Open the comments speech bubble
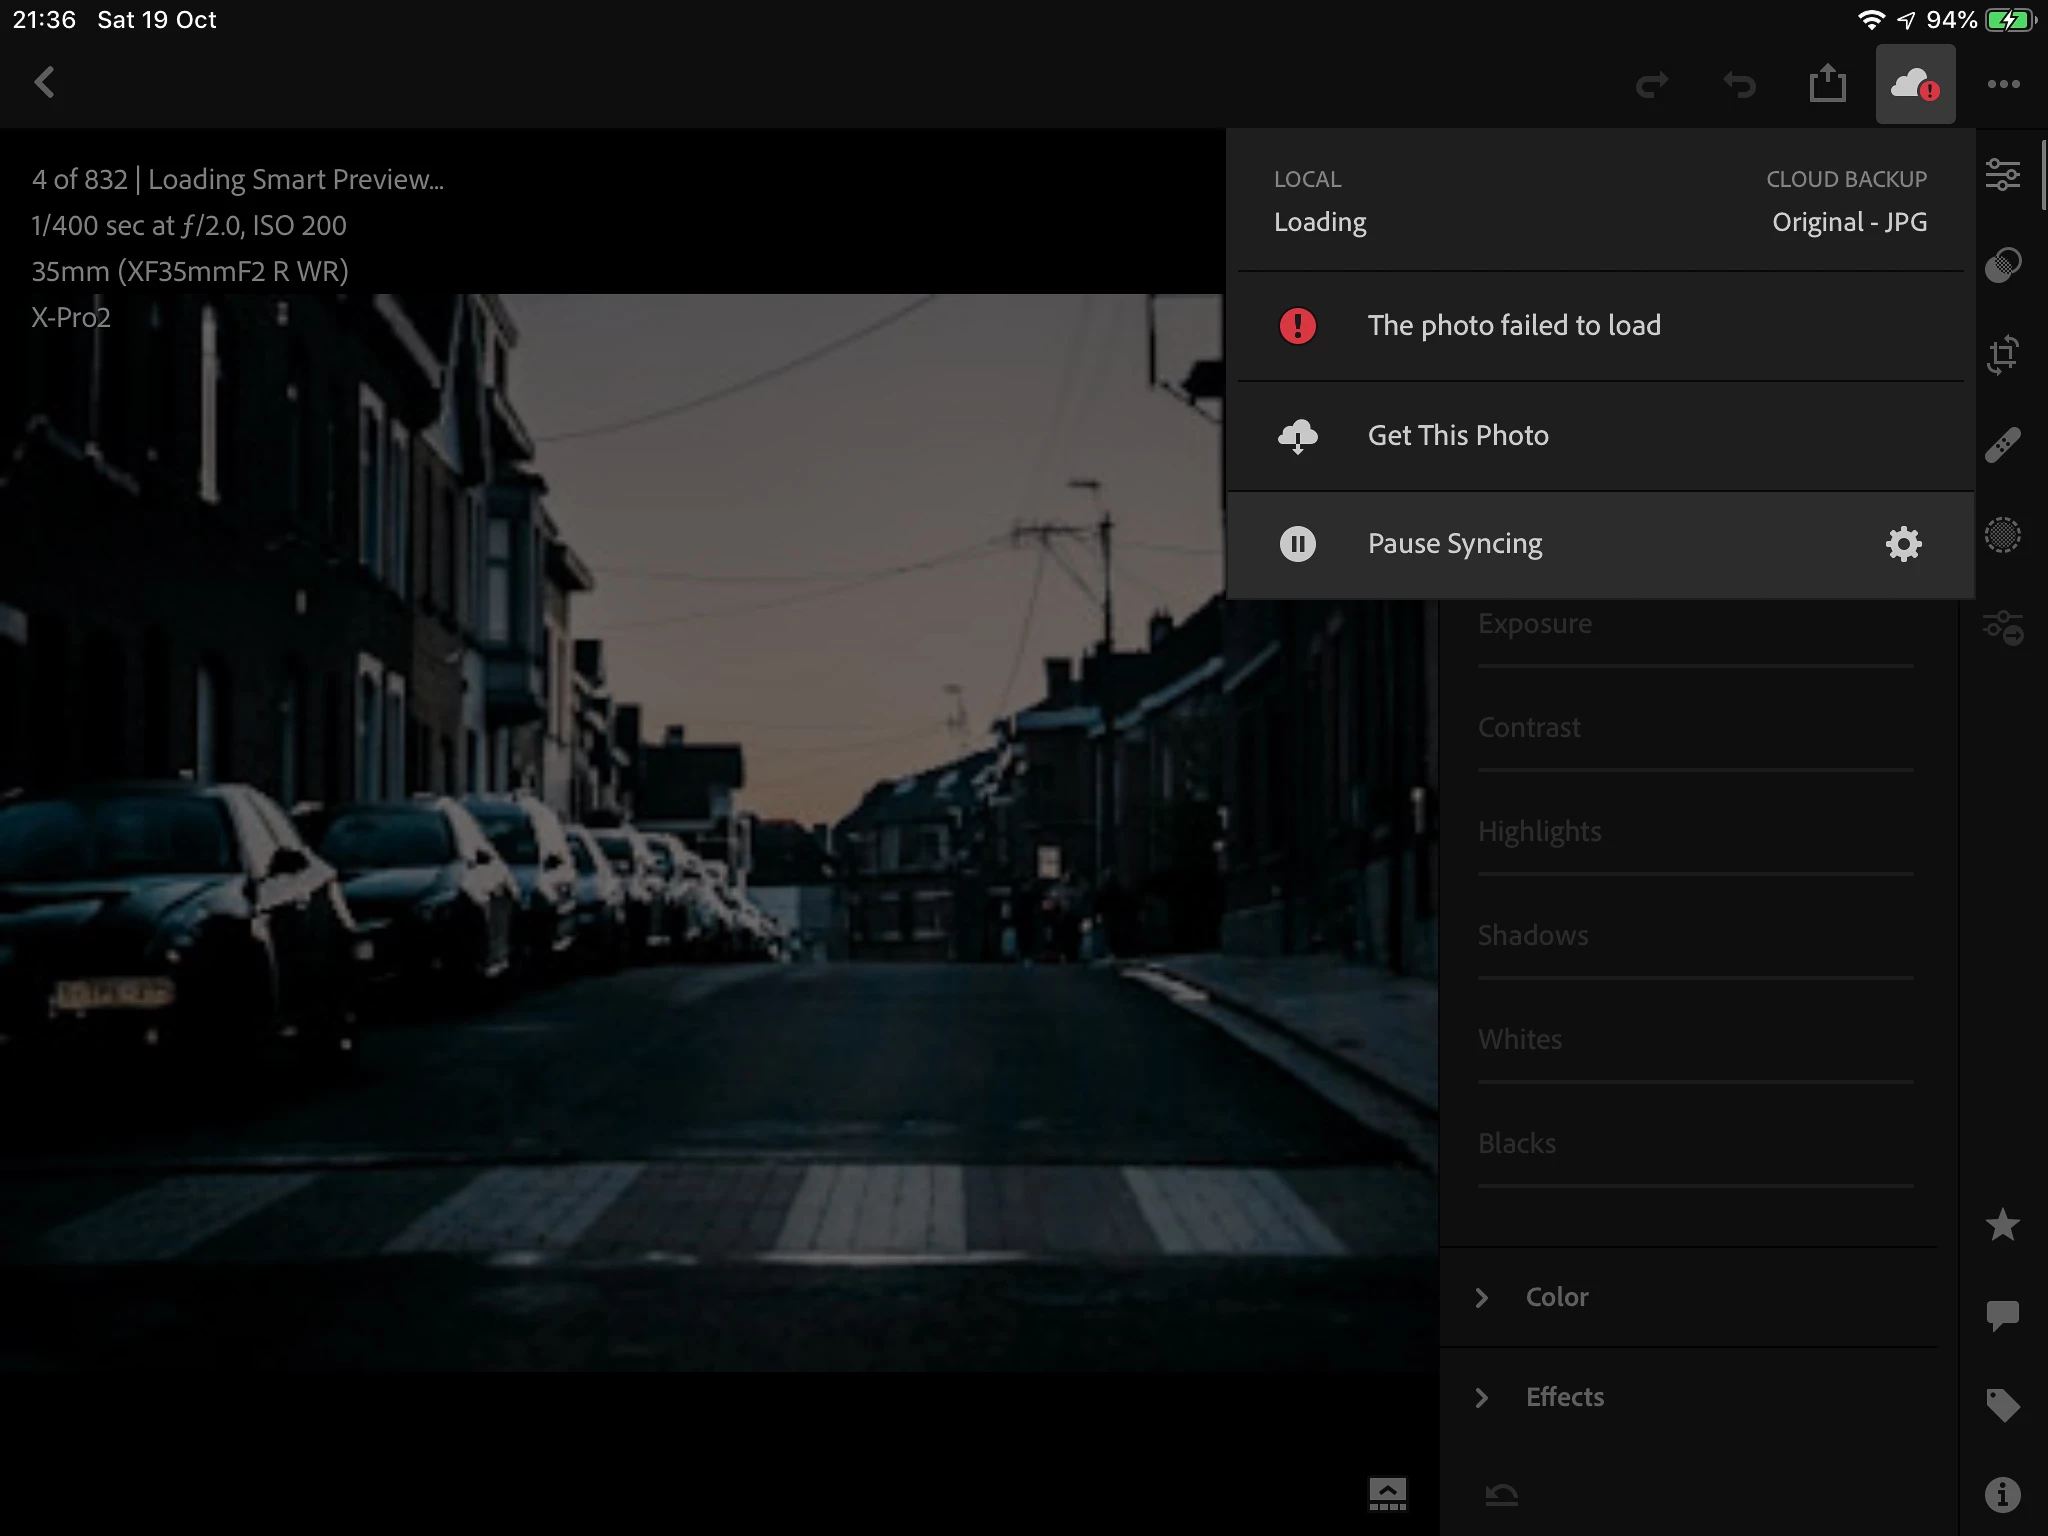Image resolution: width=2048 pixels, height=1536 pixels. tap(2003, 1315)
